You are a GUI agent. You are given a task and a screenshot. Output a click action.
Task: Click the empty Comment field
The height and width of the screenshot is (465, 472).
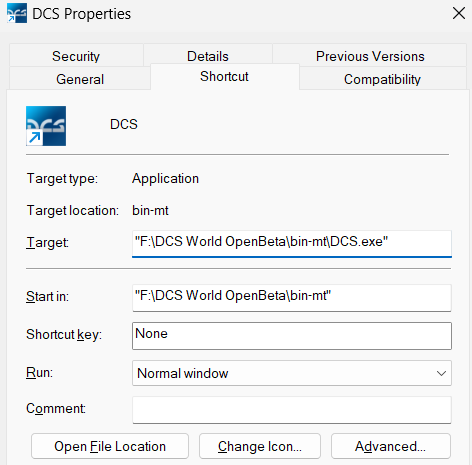tap(292, 410)
